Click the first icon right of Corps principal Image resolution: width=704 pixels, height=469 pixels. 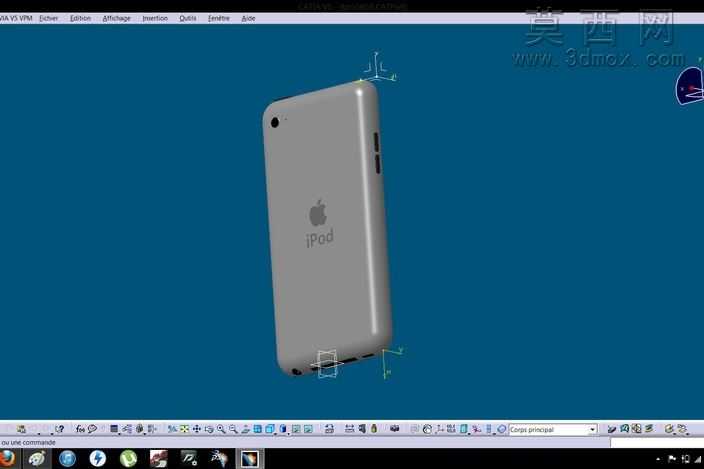pos(611,429)
